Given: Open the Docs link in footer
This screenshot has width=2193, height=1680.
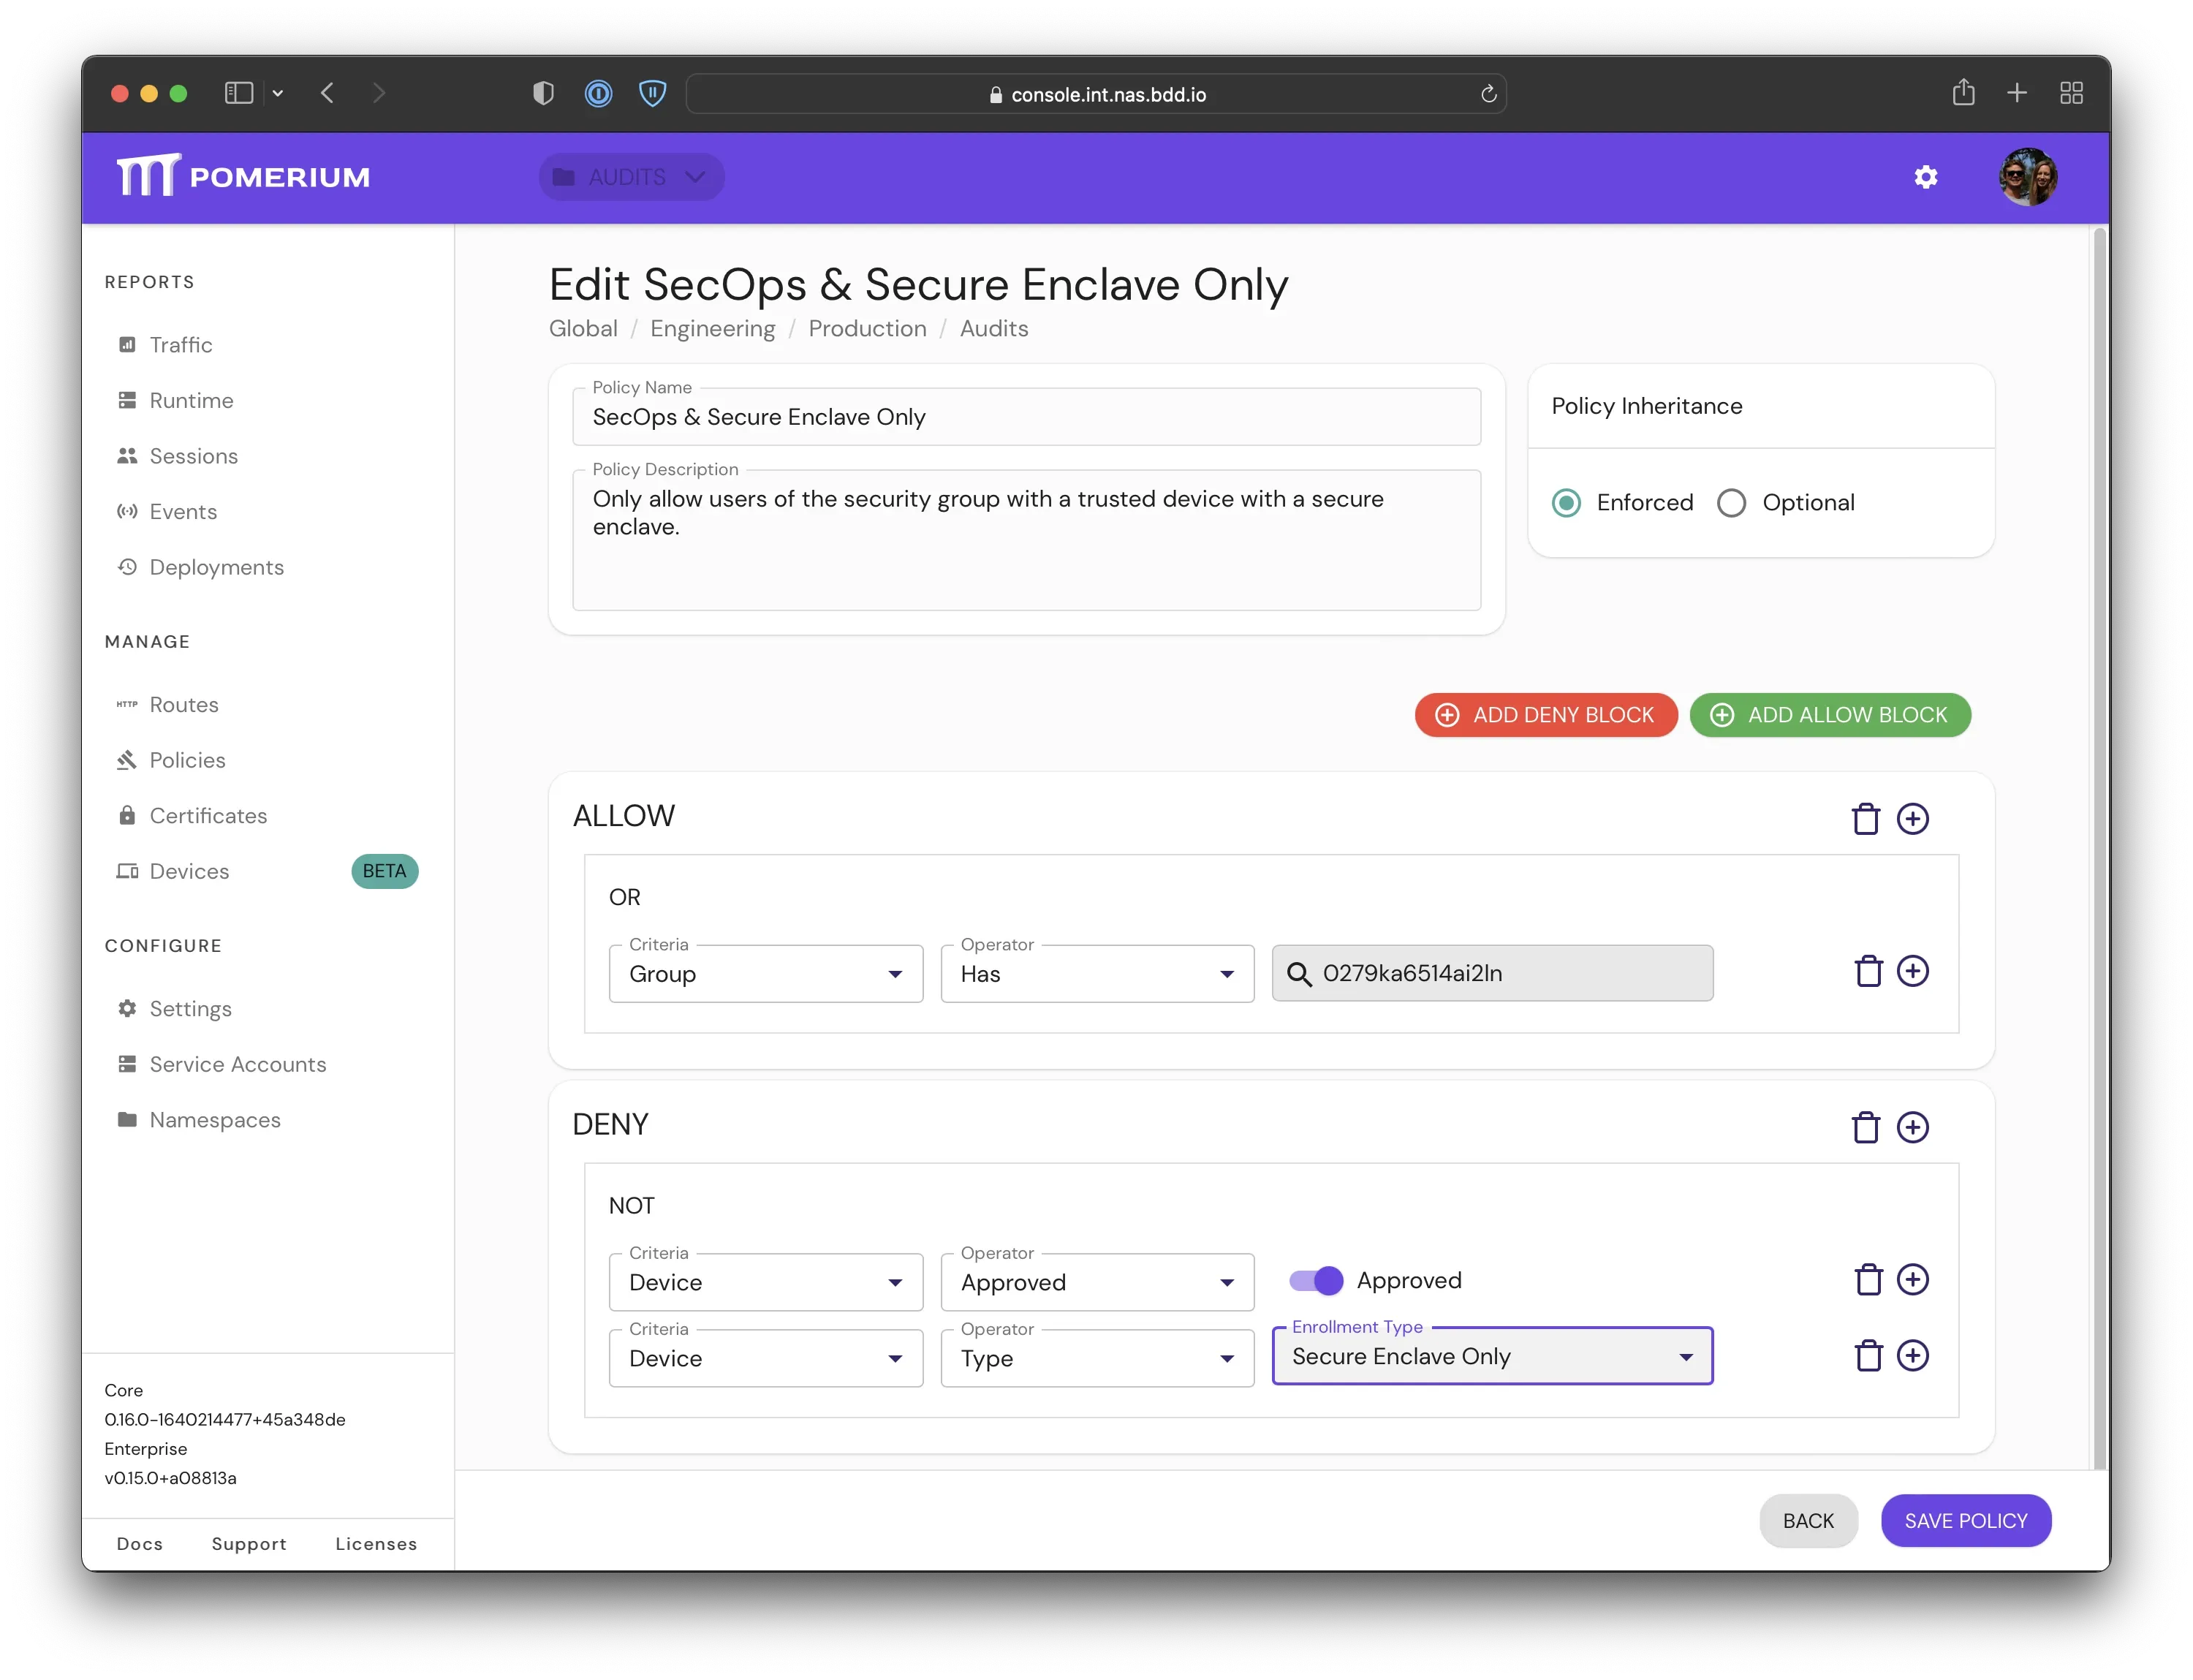Looking at the screenshot, I should point(139,1544).
